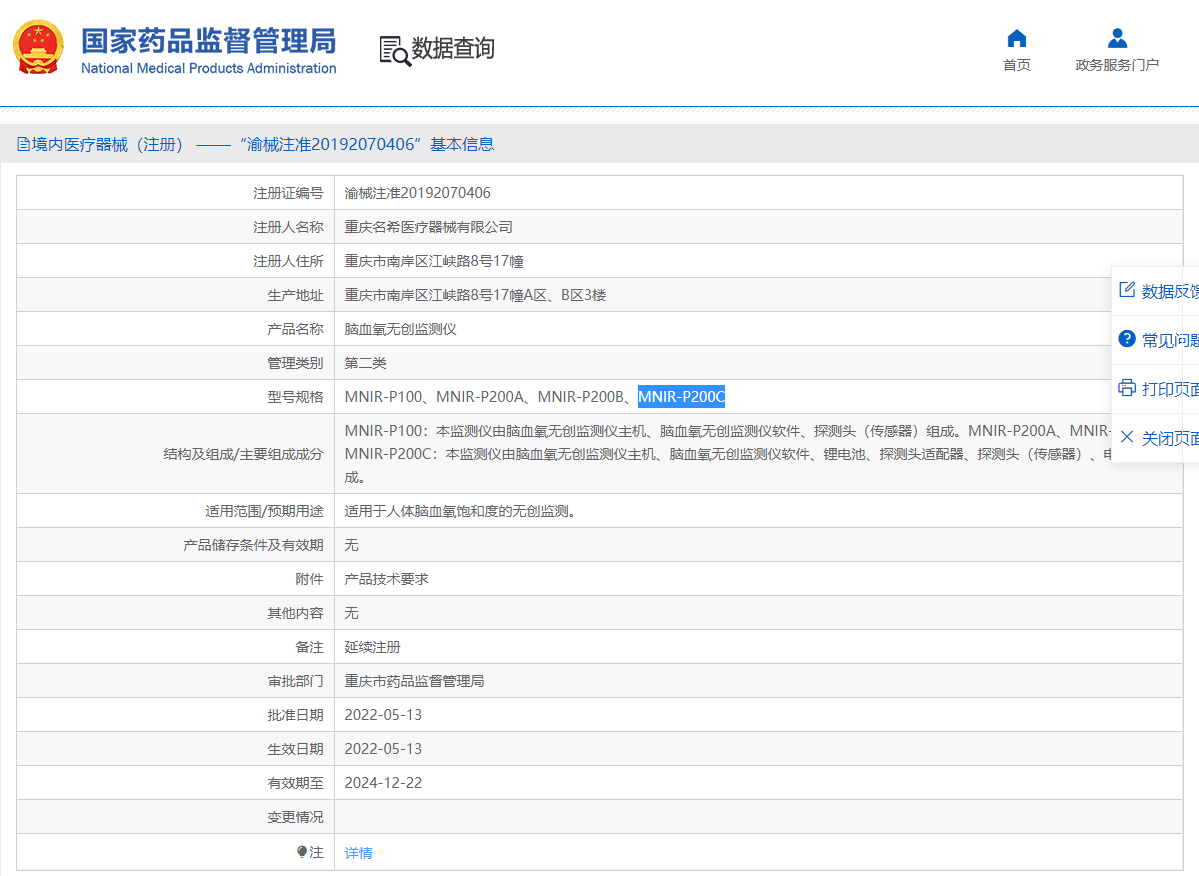Click product name 脑血氧无创监测仪
The height and width of the screenshot is (876, 1199).
click(400, 329)
